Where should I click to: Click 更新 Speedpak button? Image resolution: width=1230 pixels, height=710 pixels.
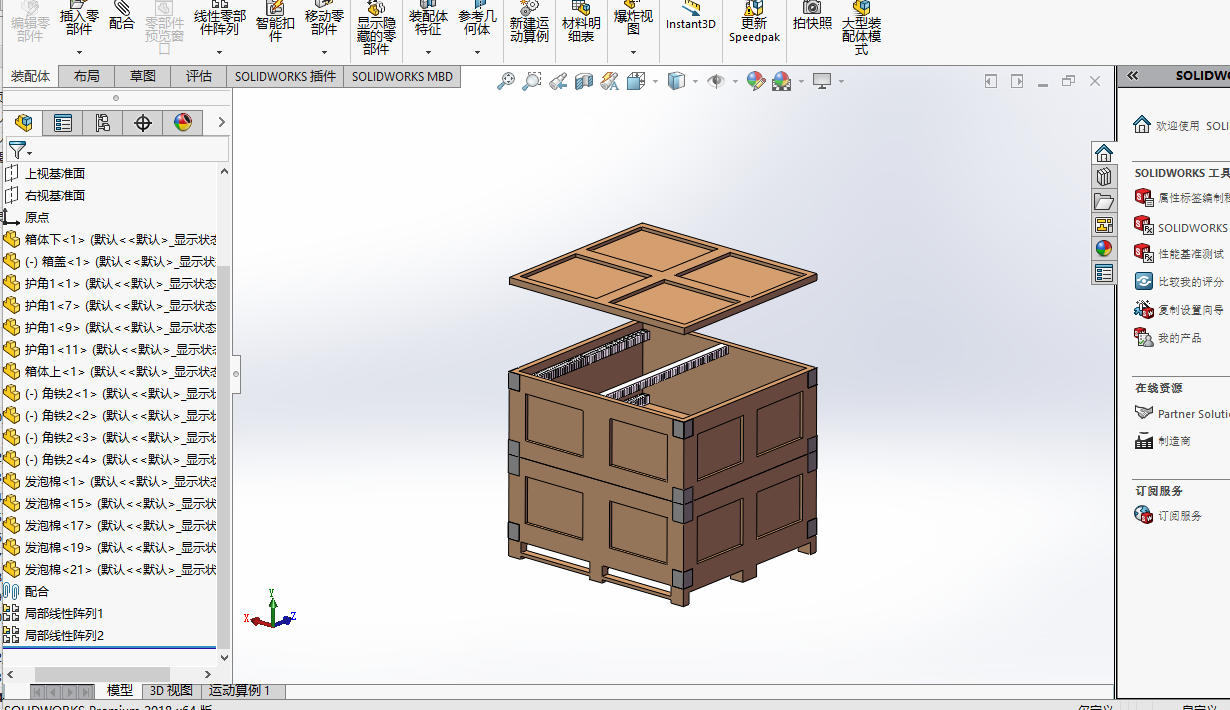click(x=754, y=20)
